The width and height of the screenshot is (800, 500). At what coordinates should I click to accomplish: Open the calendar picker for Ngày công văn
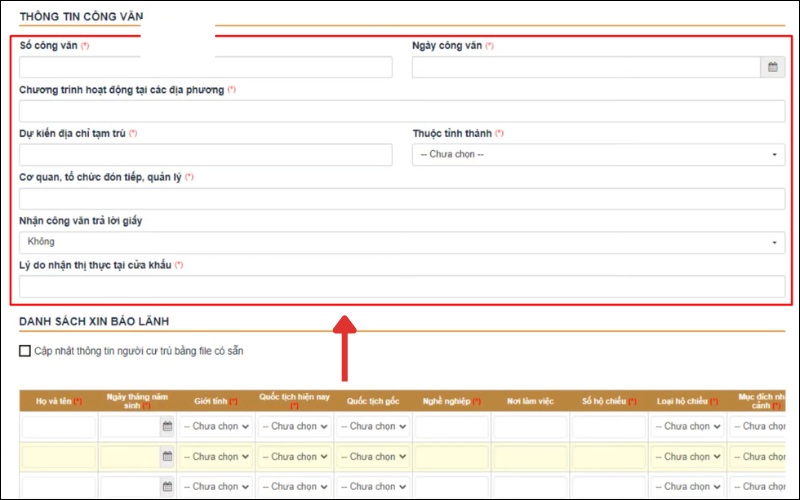coord(772,67)
